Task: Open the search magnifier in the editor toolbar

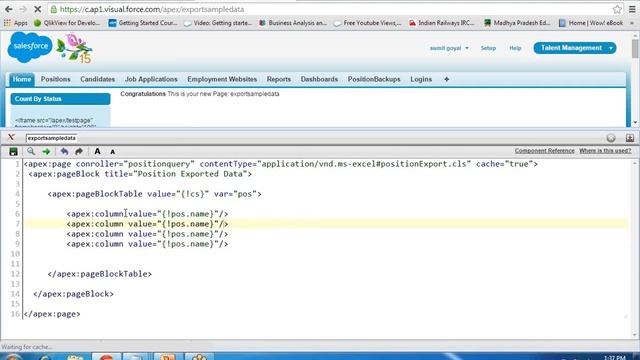Action: coord(31,151)
